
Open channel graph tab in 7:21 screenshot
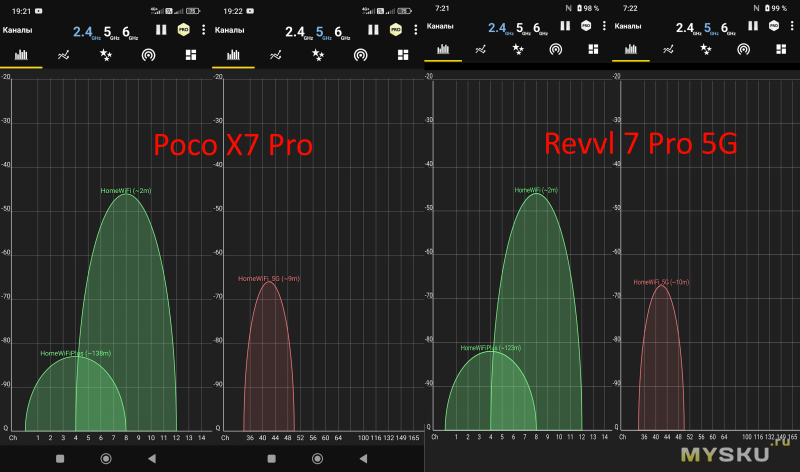[x=443, y=49]
